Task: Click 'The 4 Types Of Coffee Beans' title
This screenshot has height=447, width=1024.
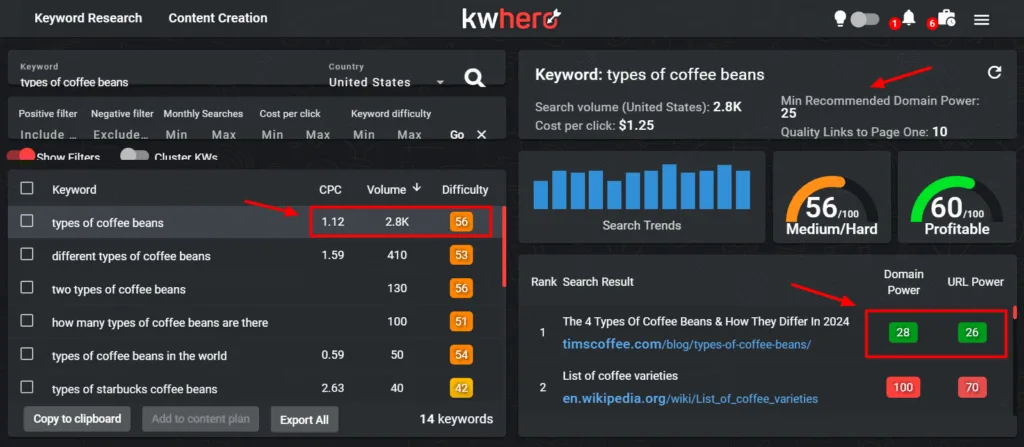Action: pyautogui.click(x=706, y=321)
